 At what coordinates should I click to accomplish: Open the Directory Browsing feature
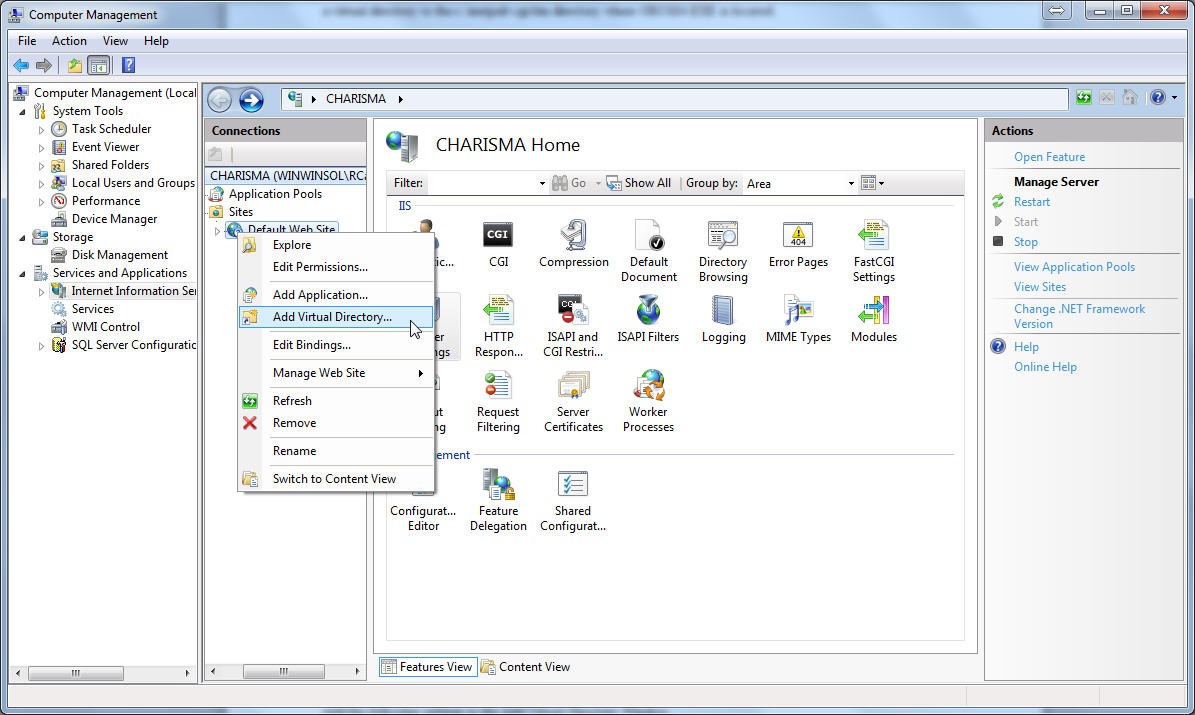(722, 252)
